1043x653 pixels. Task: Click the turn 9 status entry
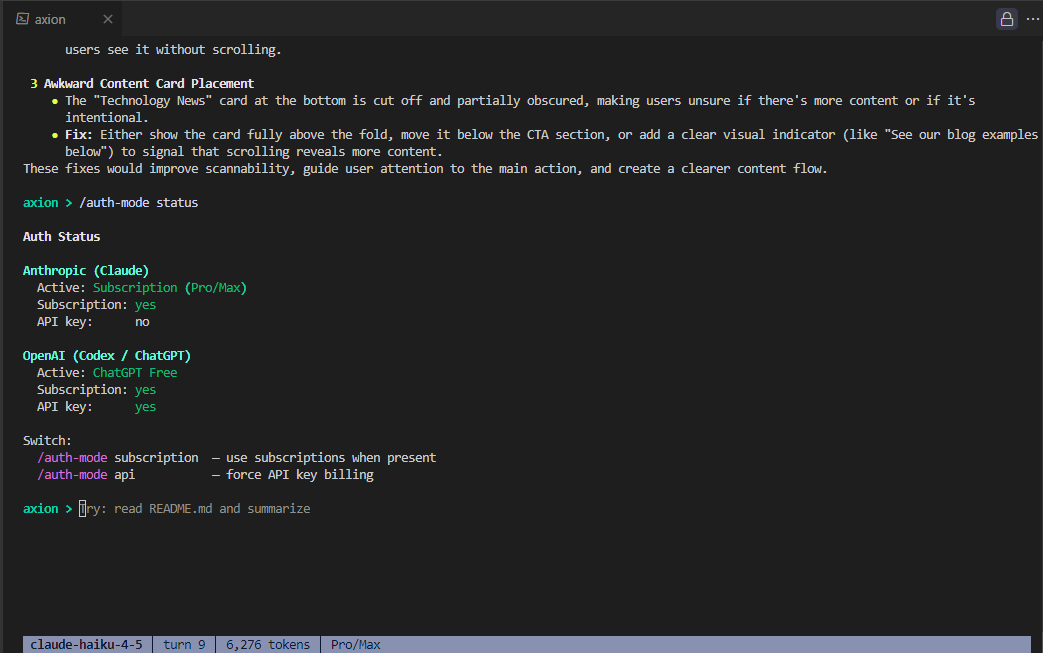coord(184,644)
